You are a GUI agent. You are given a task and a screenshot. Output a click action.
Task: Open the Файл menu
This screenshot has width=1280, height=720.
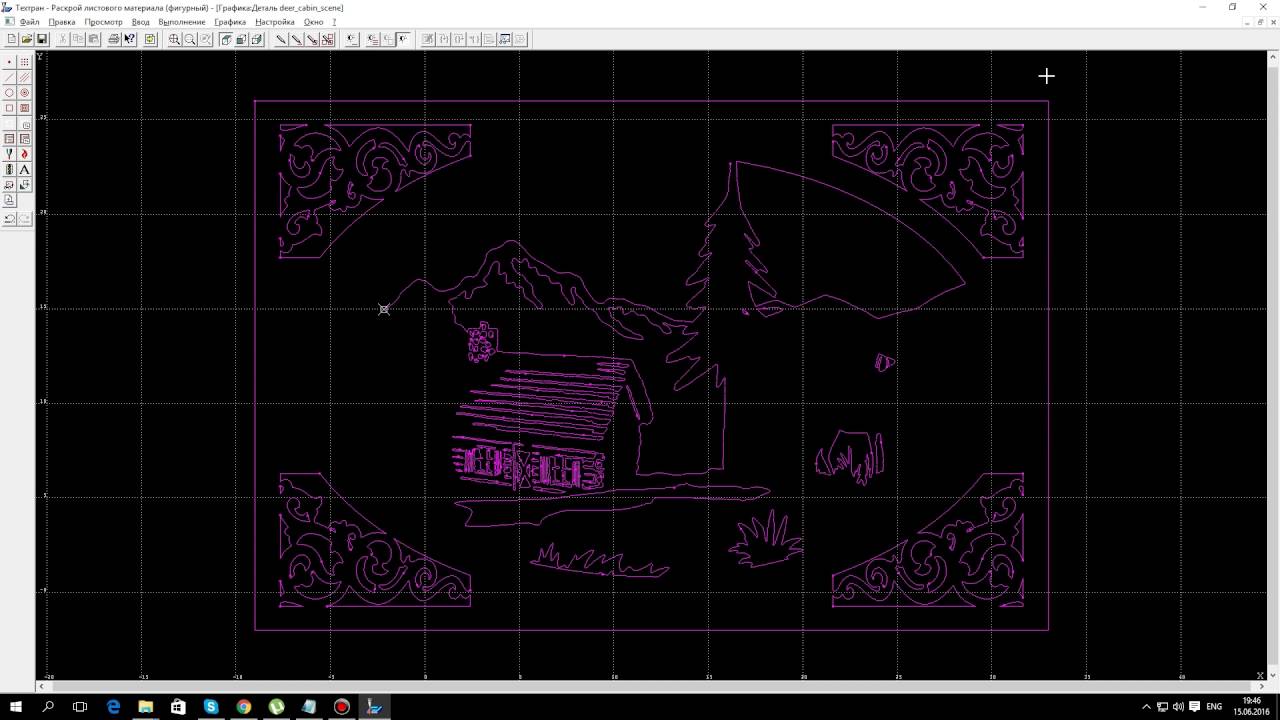[x=30, y=22]
